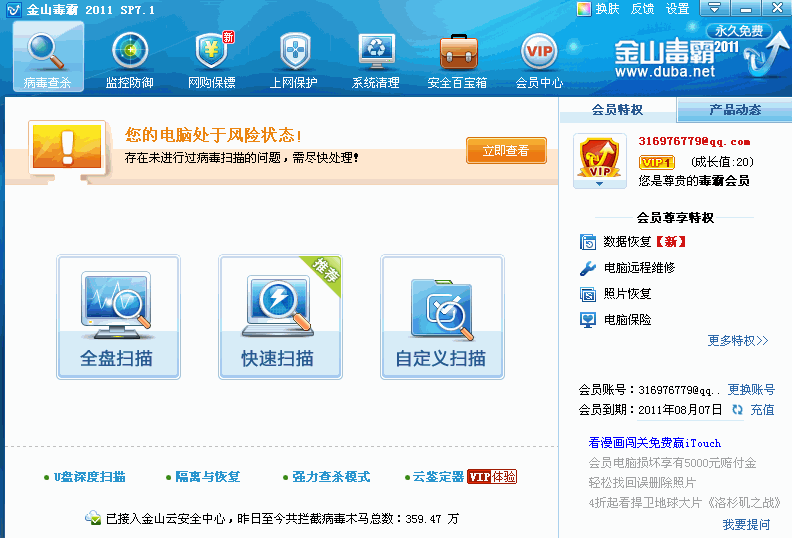Click the 换肤 text label
Viewport: 792px width, 538px height.
(x=607, y=9)
